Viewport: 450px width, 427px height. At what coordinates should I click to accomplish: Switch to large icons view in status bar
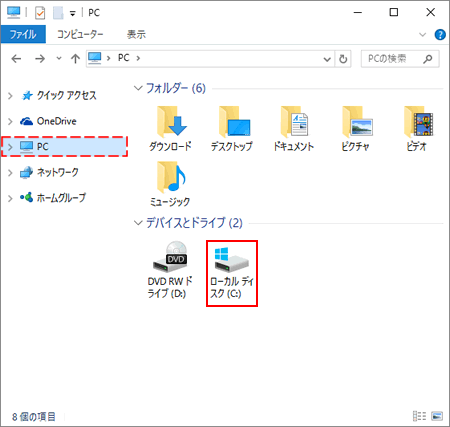tap(437, 416)
